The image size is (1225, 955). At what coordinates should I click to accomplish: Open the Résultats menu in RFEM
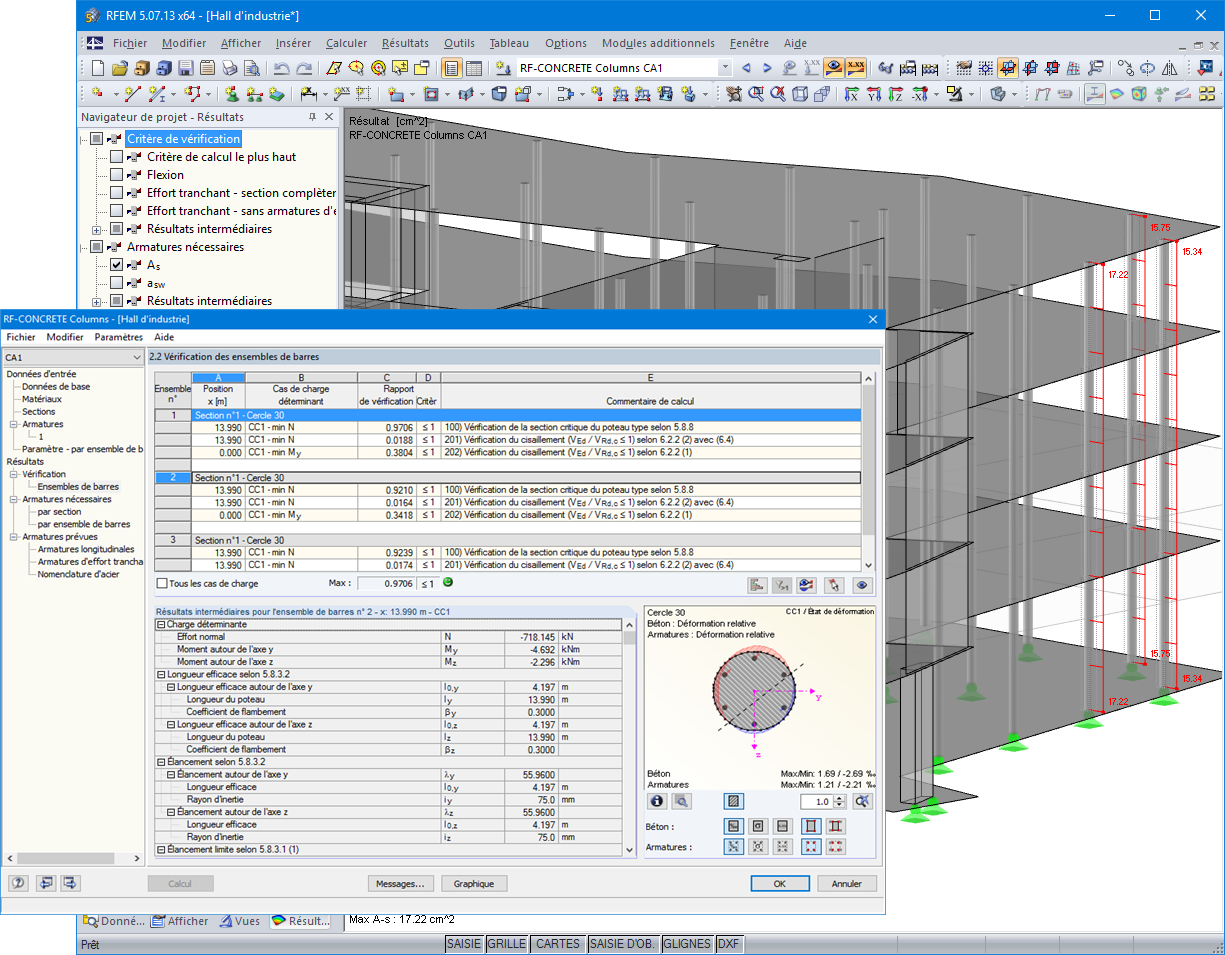[405, 43]
